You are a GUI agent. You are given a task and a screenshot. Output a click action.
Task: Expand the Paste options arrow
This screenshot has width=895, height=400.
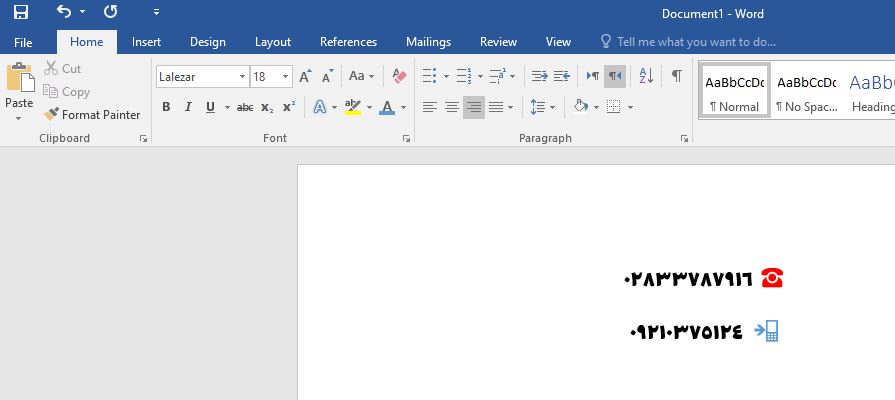19,119
